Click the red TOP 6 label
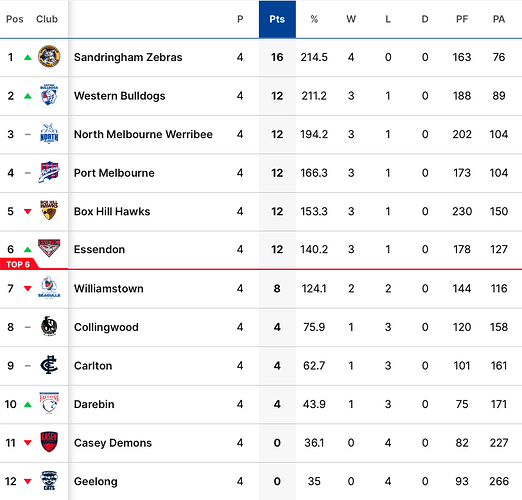 (19, 264)
